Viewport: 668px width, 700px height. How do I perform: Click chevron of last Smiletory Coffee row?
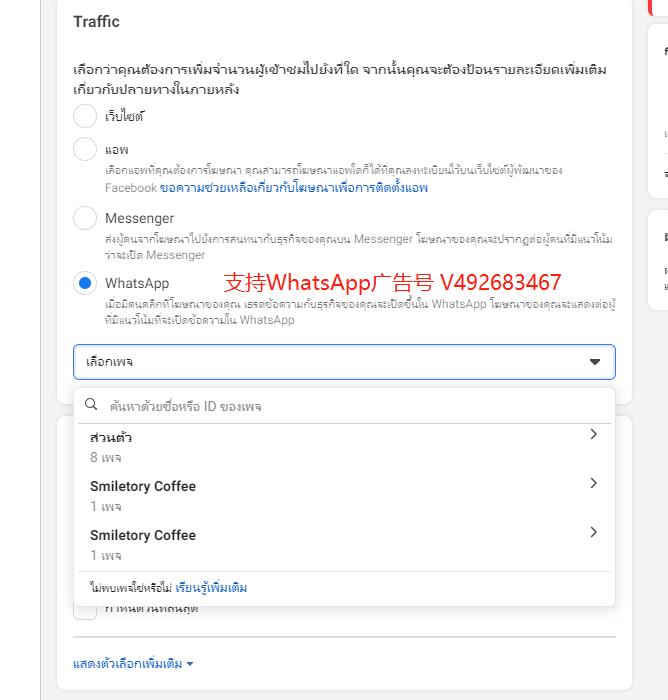593,532
